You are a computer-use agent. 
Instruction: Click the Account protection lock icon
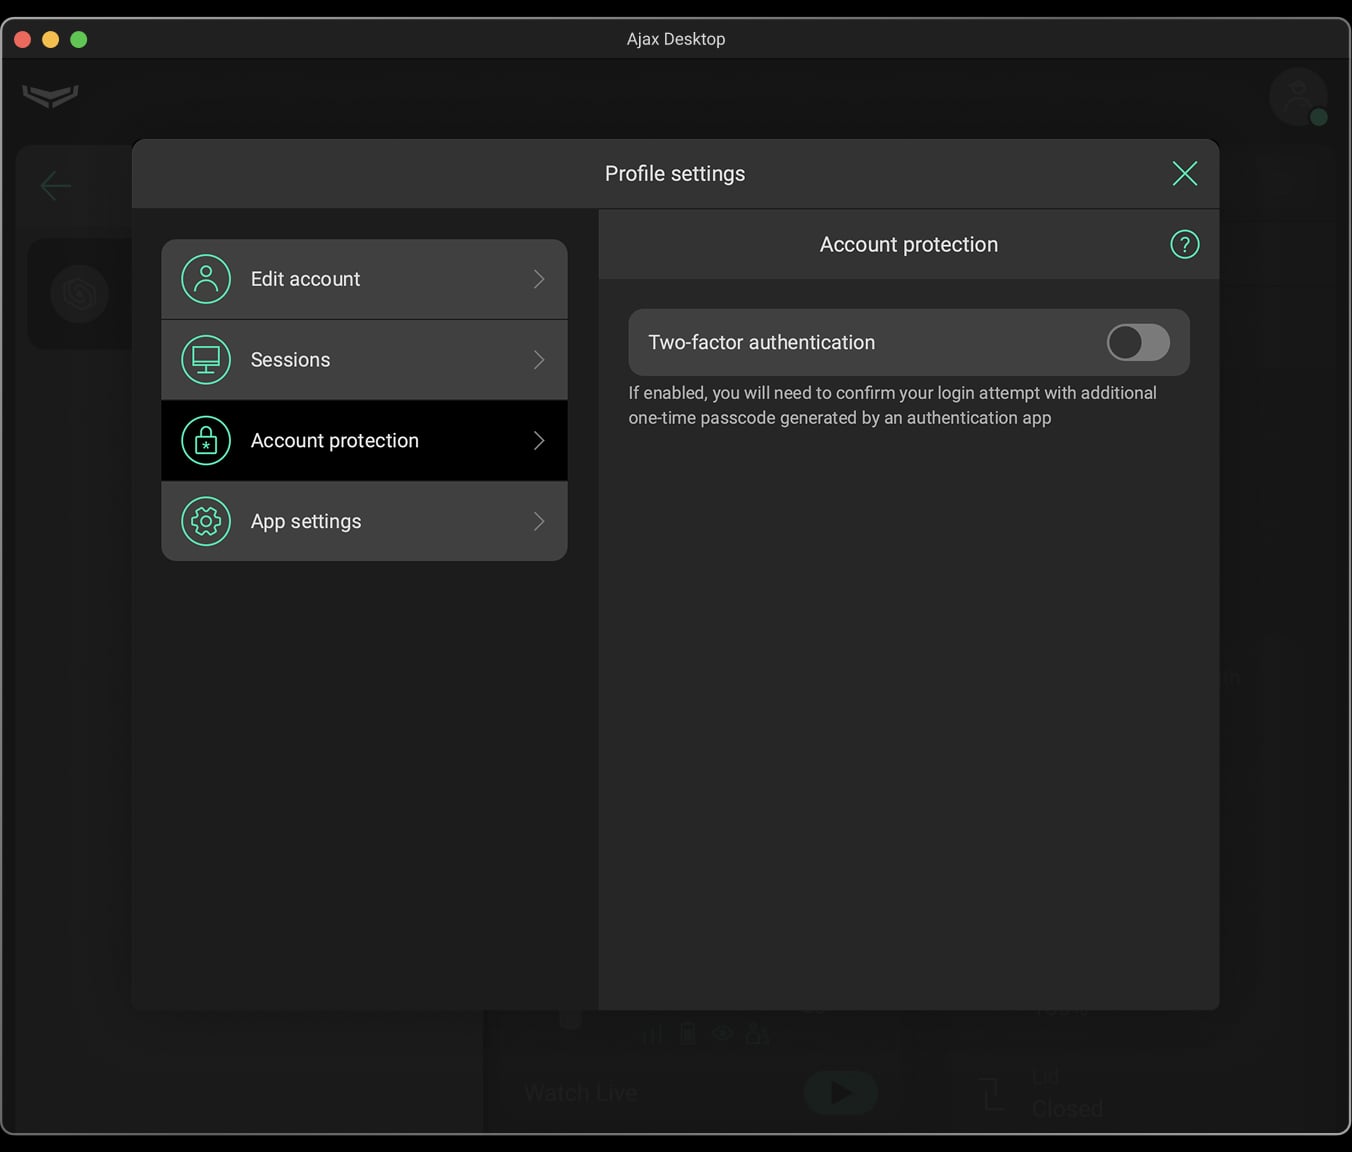click(x=205, y=440)
